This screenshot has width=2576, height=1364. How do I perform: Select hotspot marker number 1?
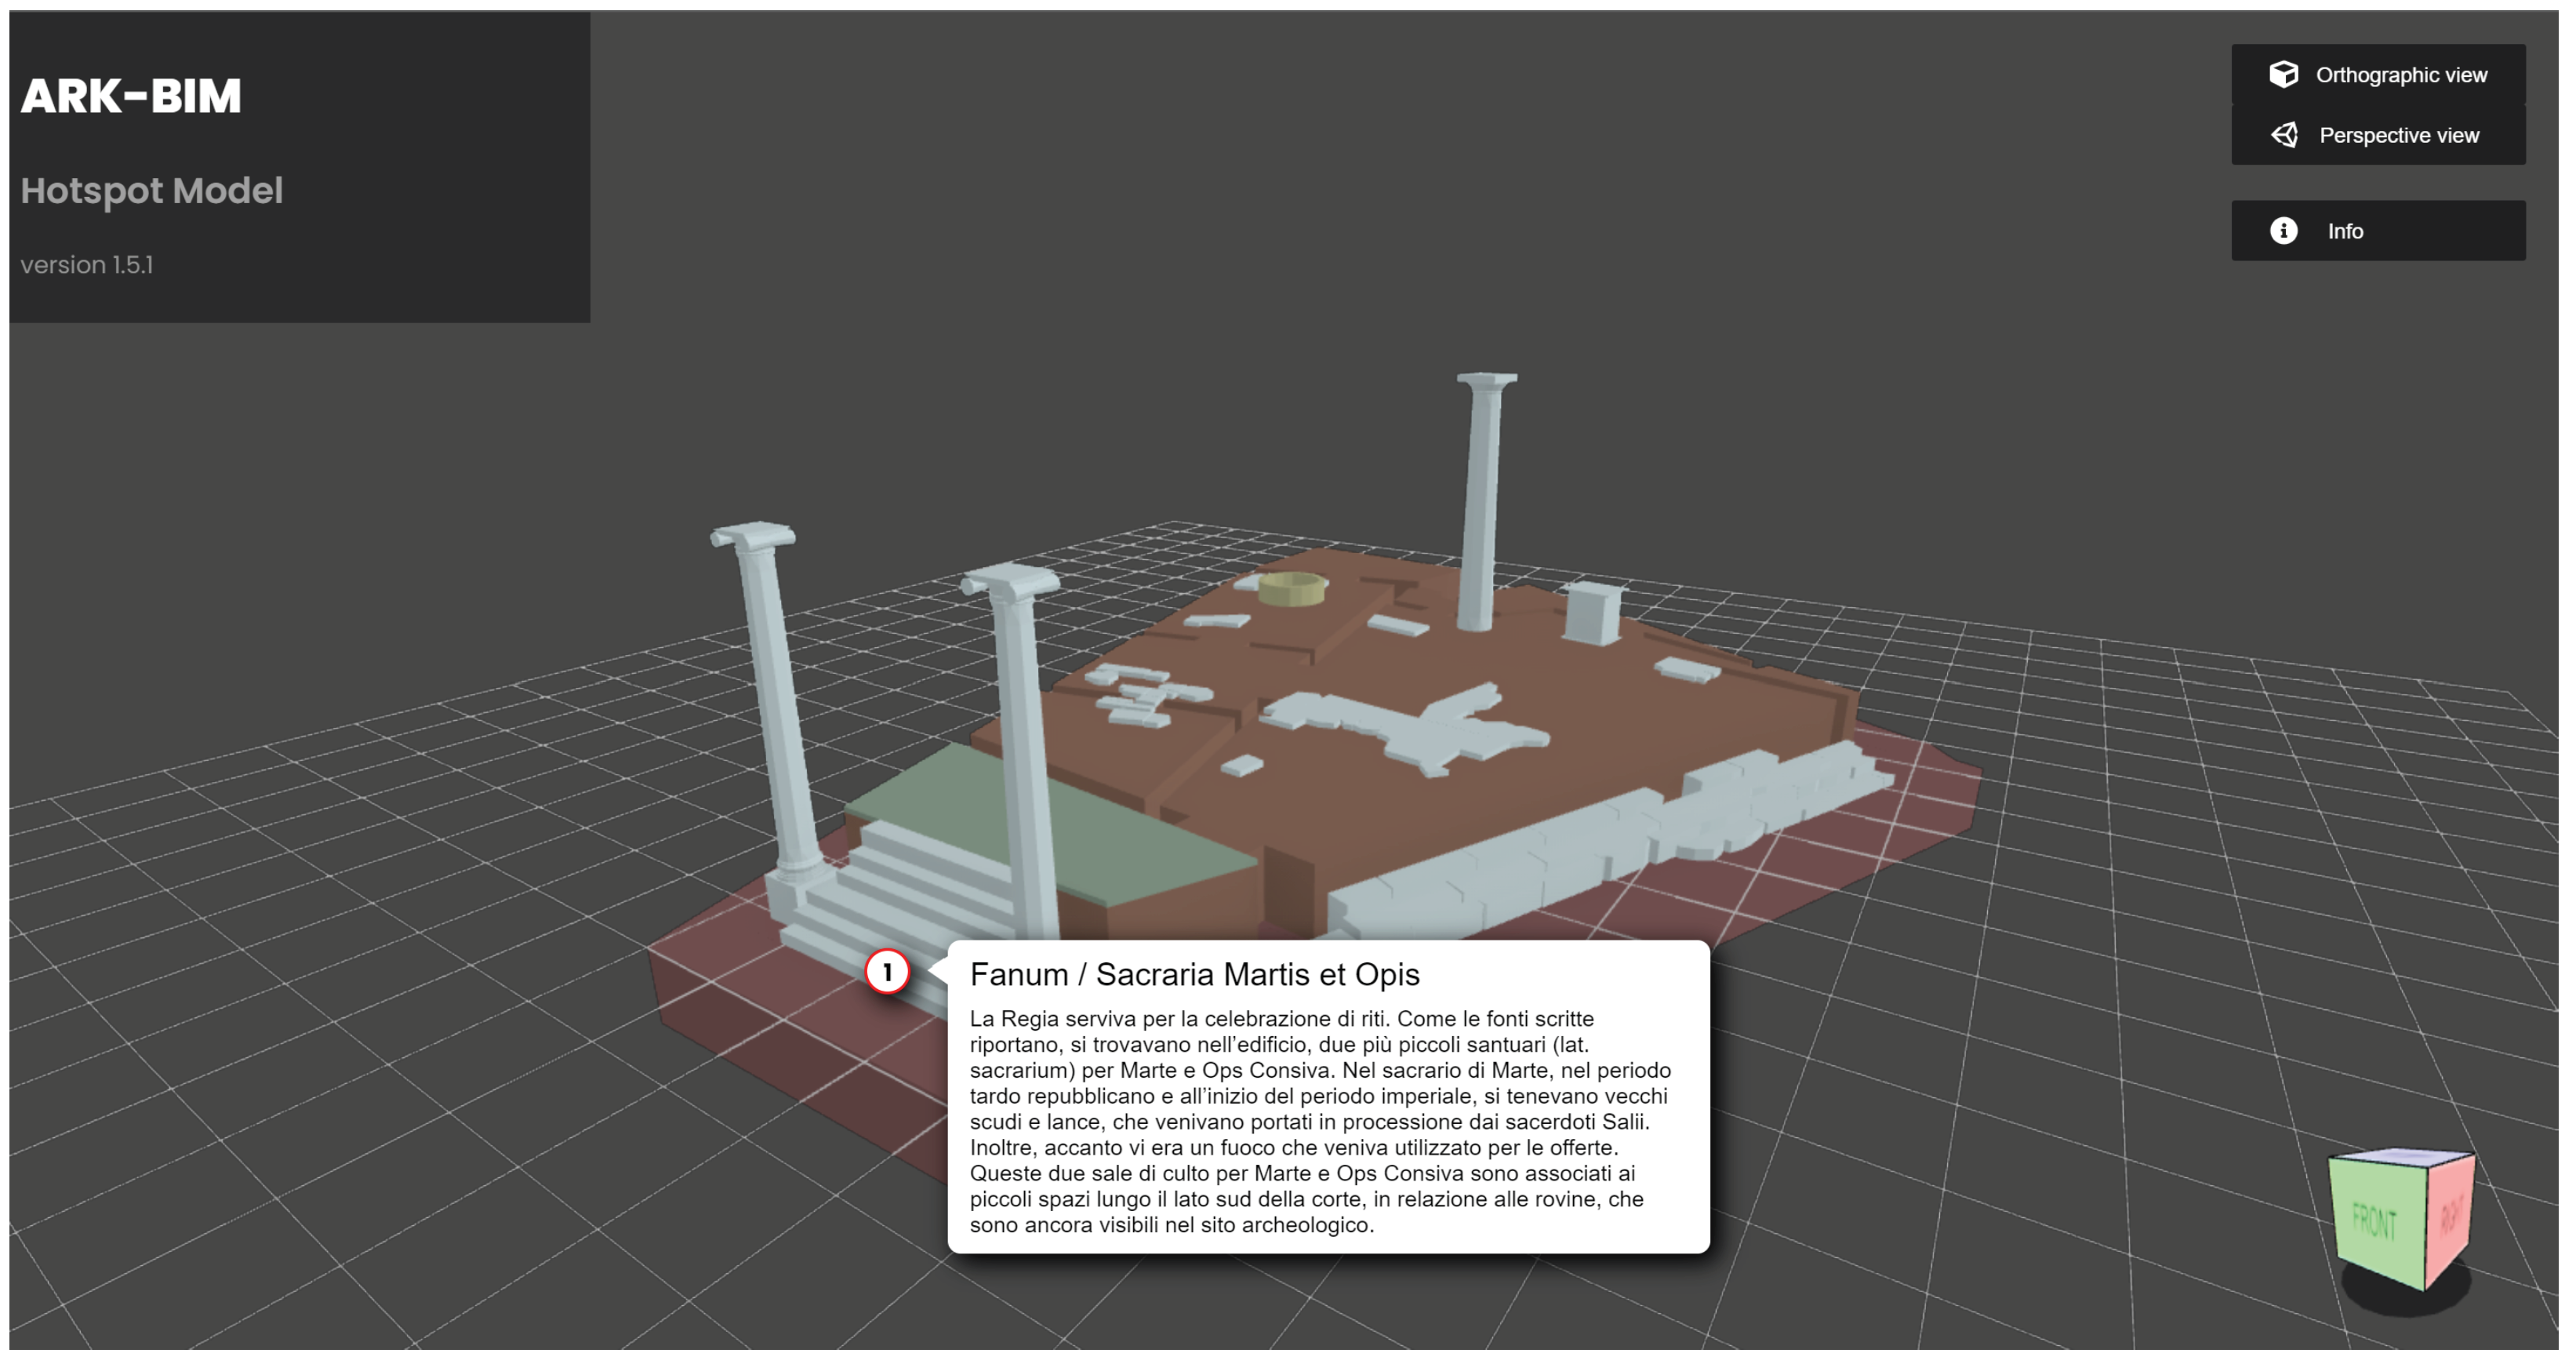coord(887,972)
